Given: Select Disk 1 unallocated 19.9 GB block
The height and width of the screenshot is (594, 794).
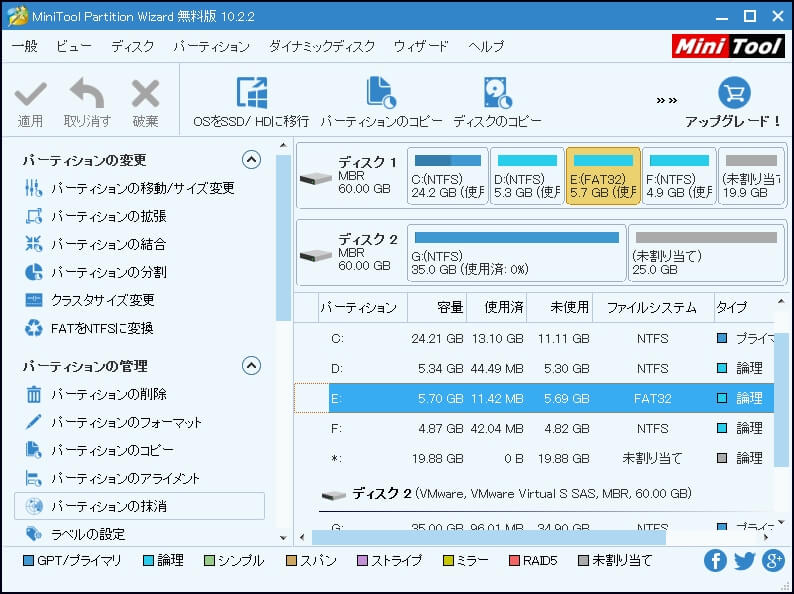Looking at the screenshot, I should point(751,176).
